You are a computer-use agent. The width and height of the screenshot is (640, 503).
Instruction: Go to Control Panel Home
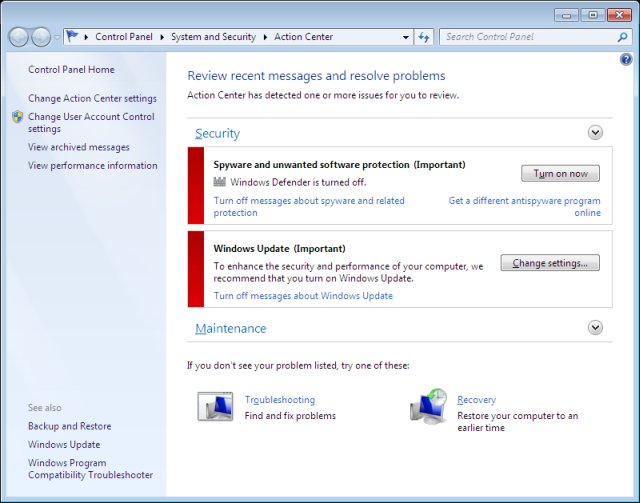(x=71, y=69)
